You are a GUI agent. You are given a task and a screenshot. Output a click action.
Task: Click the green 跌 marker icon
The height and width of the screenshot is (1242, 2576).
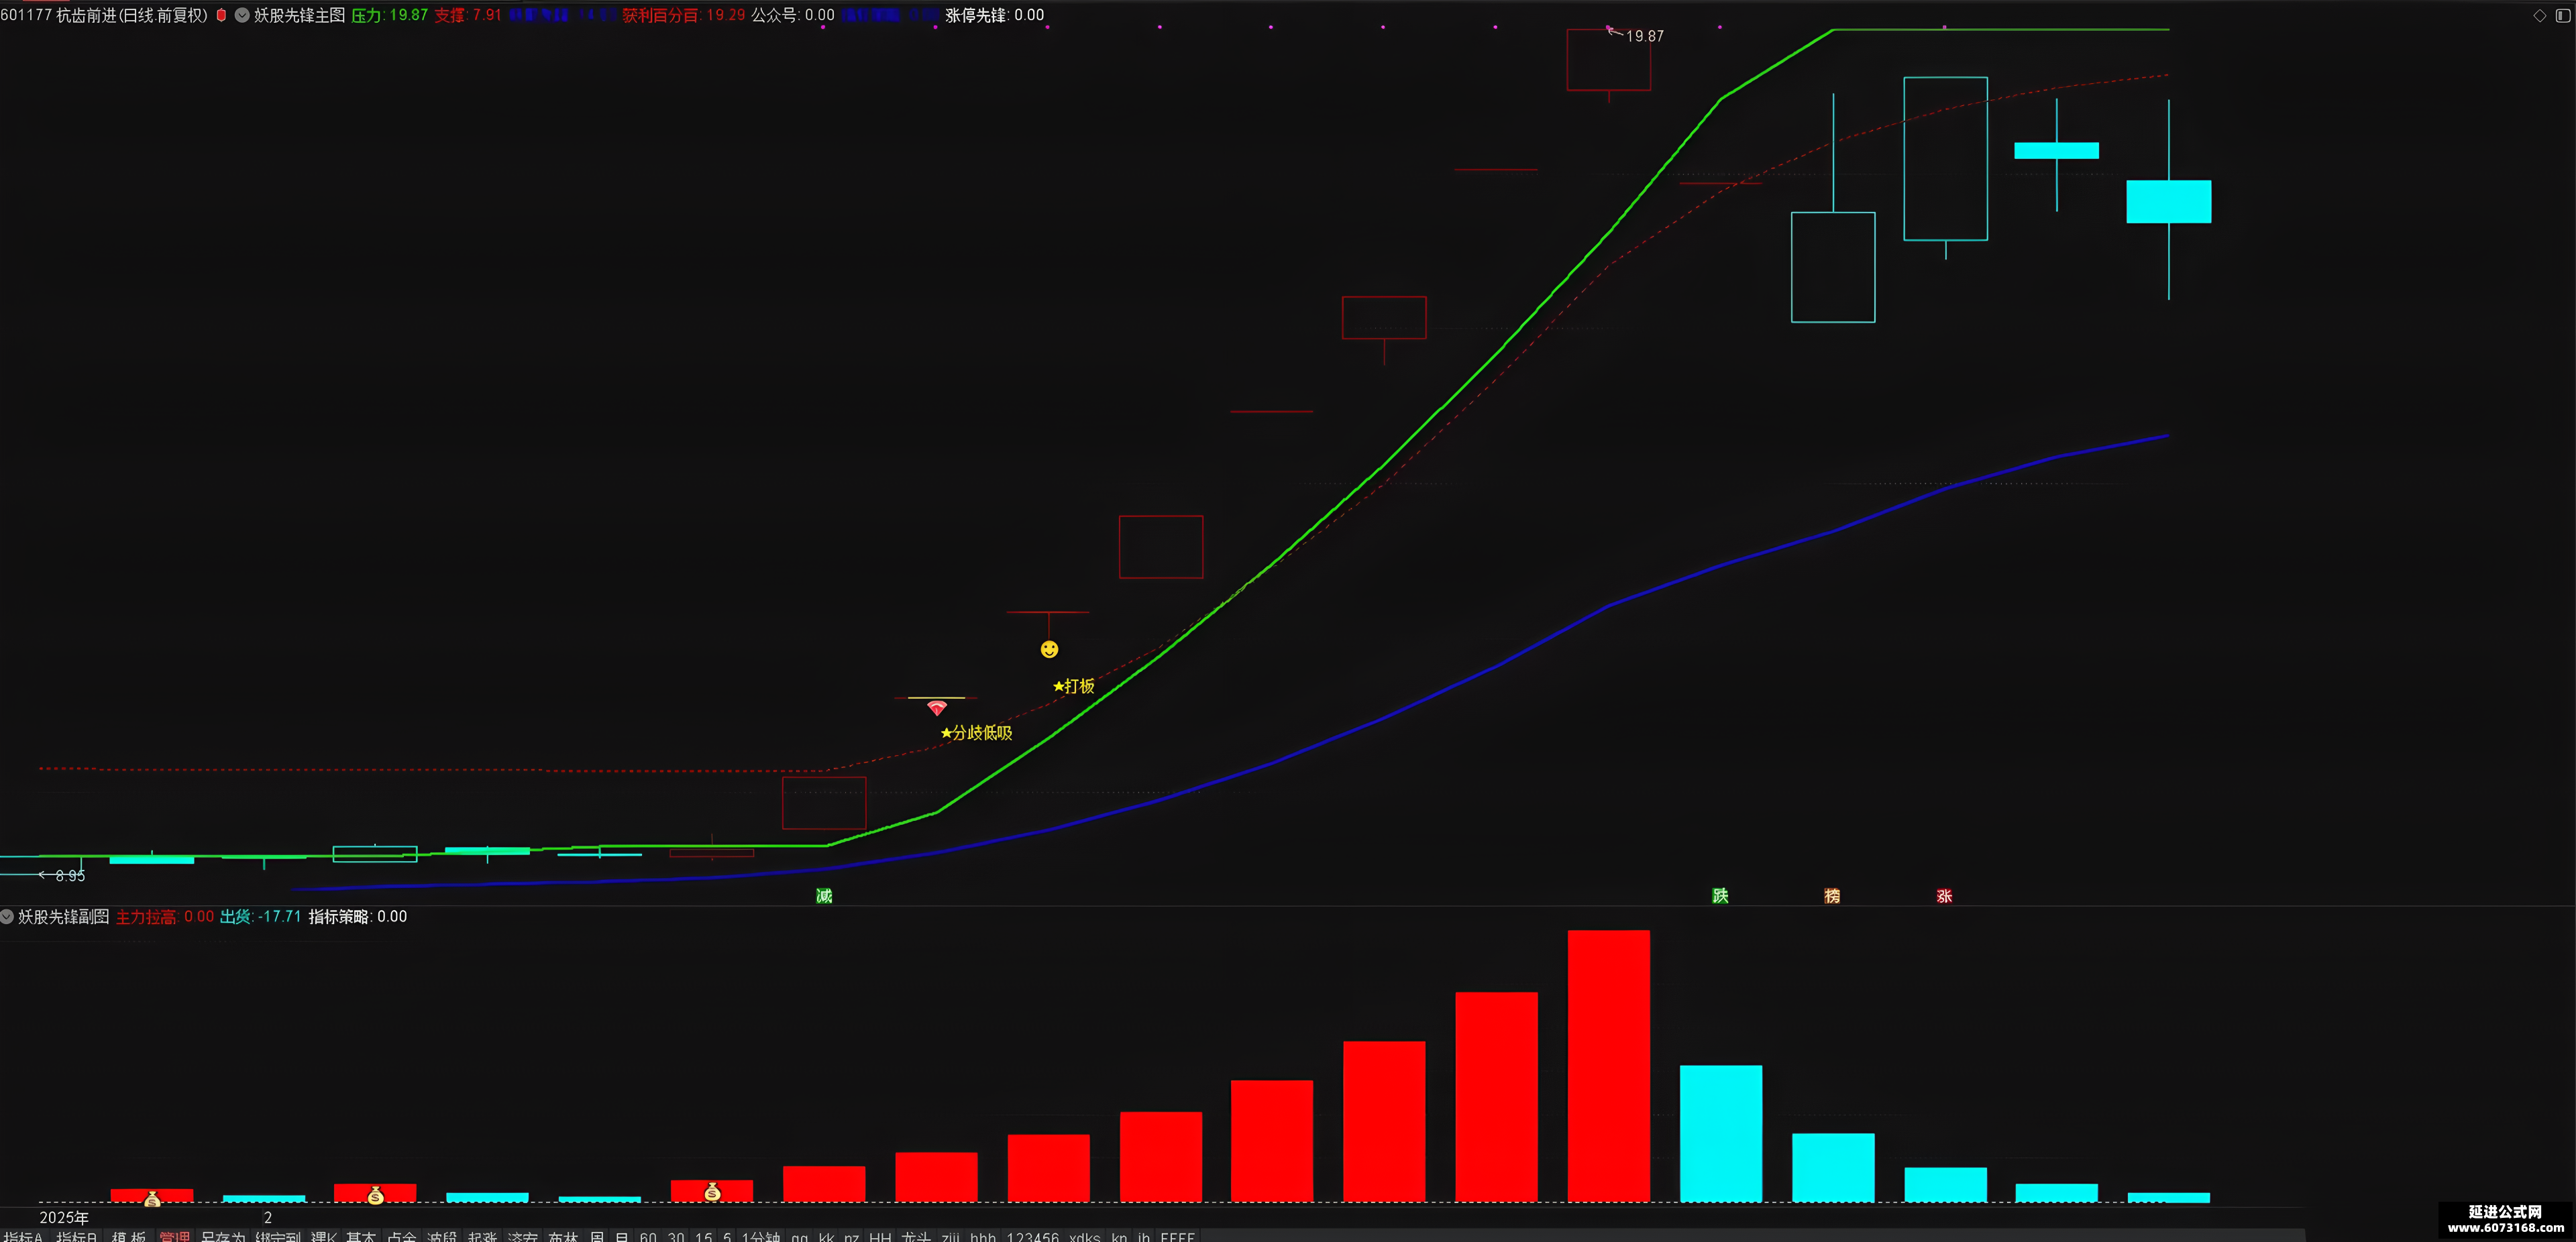tap(1720, 896)
